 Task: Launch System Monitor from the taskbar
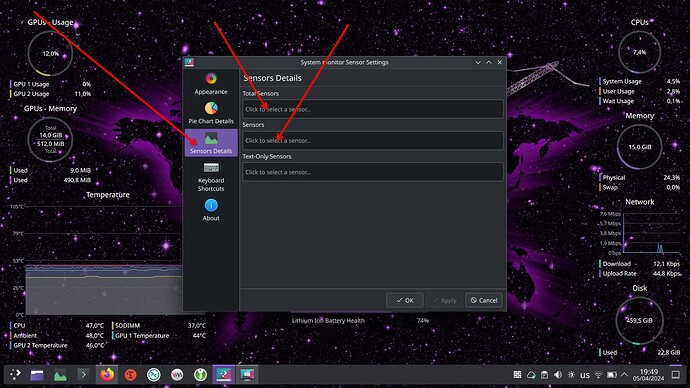pyautogui.click(x=60, y=375)
